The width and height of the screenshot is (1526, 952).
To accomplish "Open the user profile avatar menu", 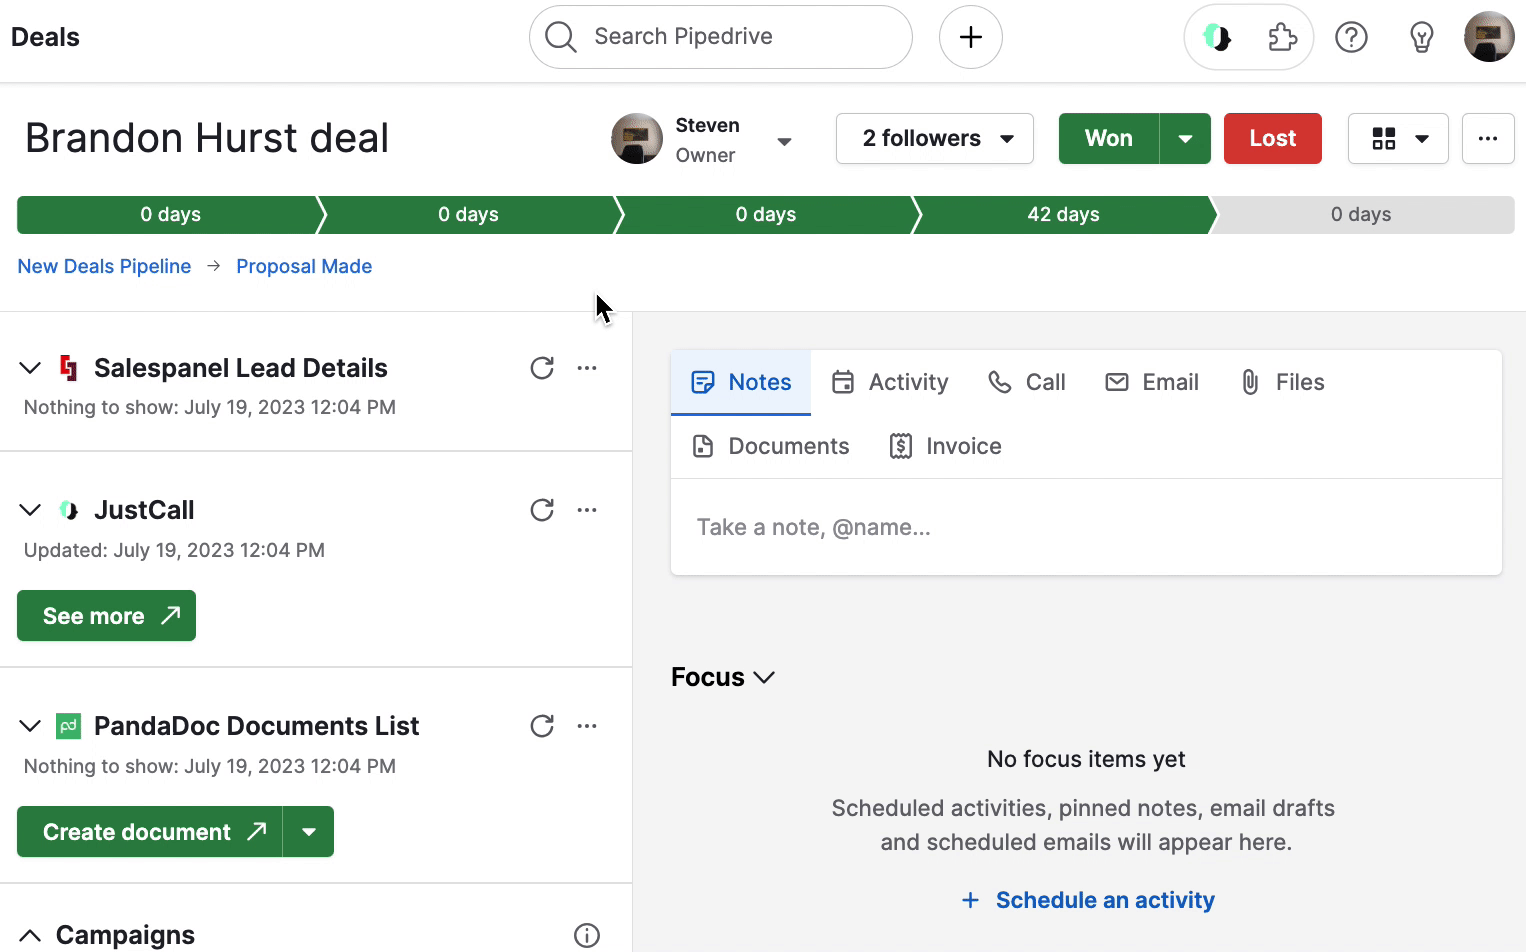I will pyautogui.click(x=1489, y=37).
